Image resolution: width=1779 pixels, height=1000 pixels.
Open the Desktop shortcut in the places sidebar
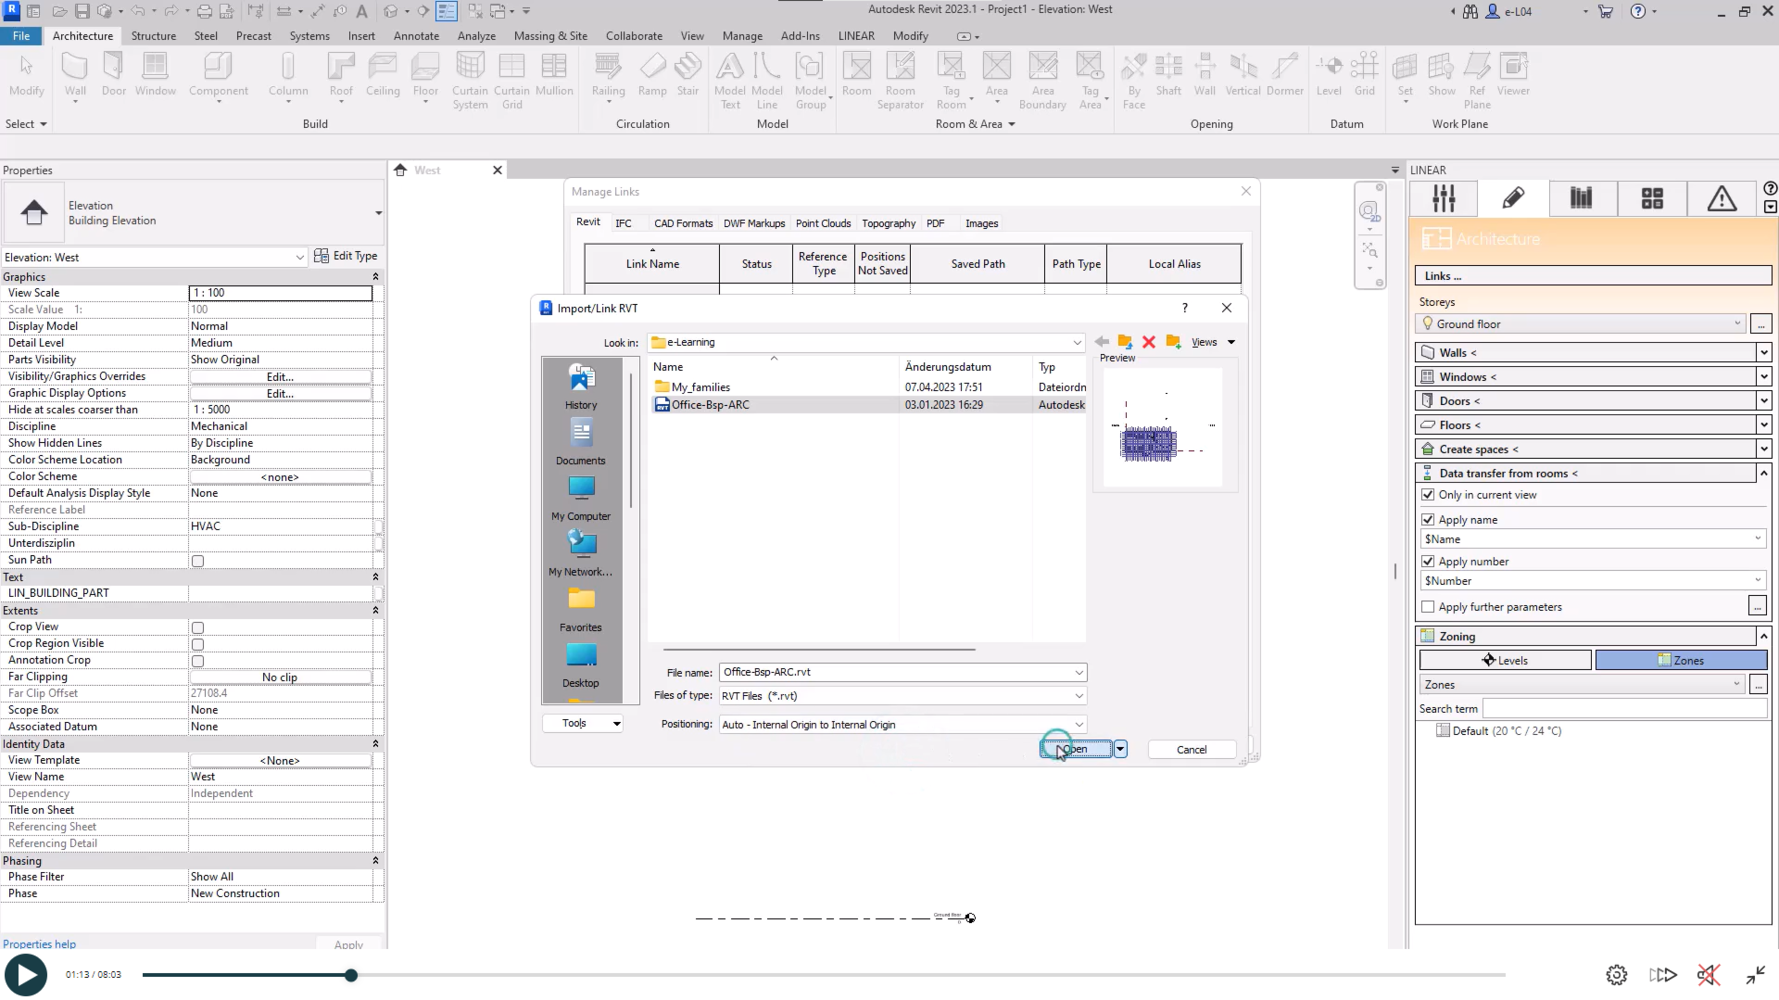[581, 665]
